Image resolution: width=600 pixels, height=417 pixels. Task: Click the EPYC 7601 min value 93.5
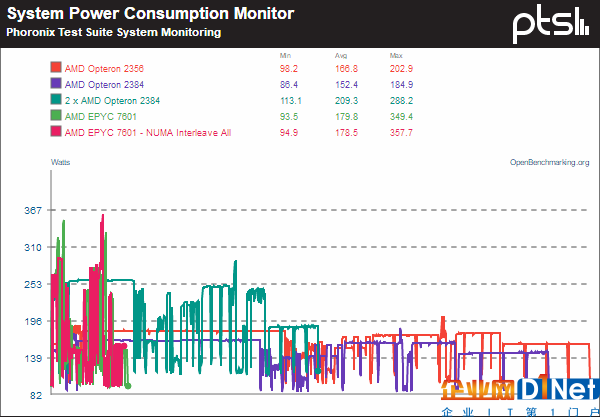(x=289, y=117)
